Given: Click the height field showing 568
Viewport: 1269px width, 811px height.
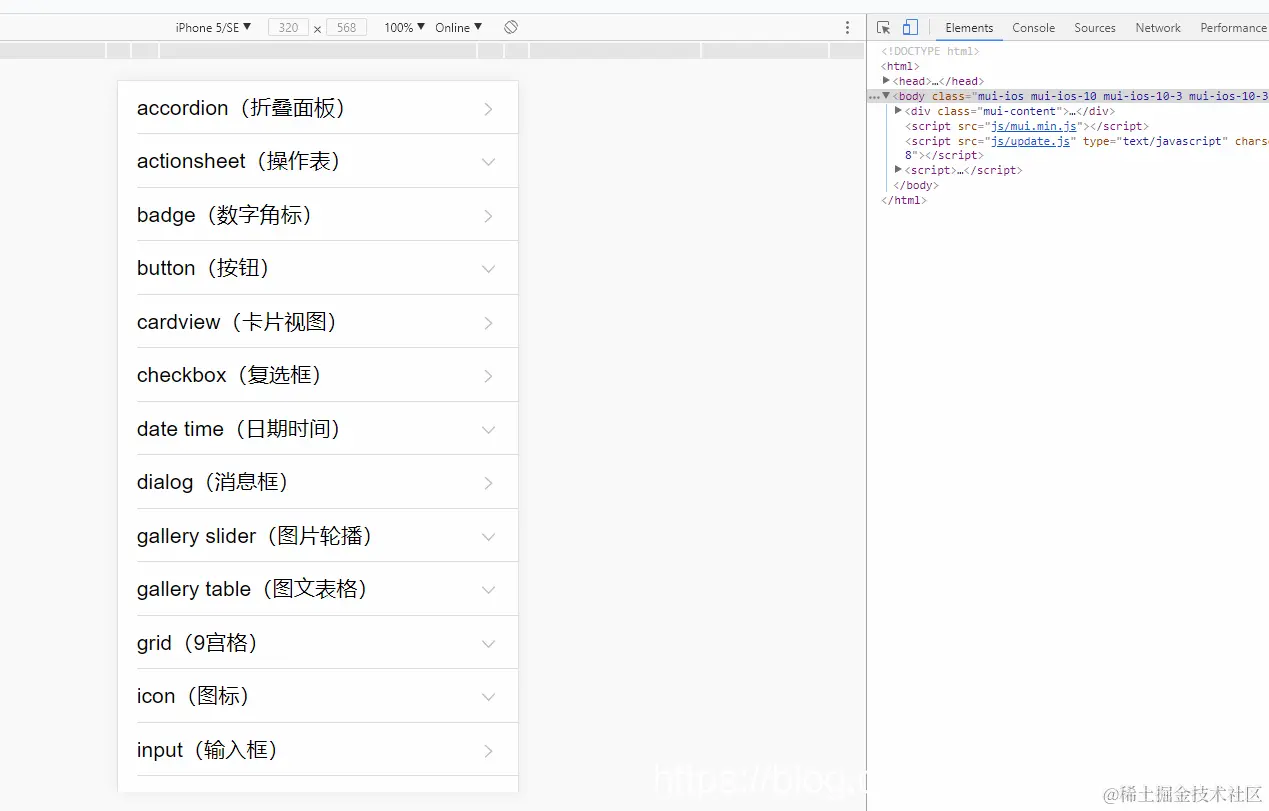Looking at the screenshot, I should point(346,28).
